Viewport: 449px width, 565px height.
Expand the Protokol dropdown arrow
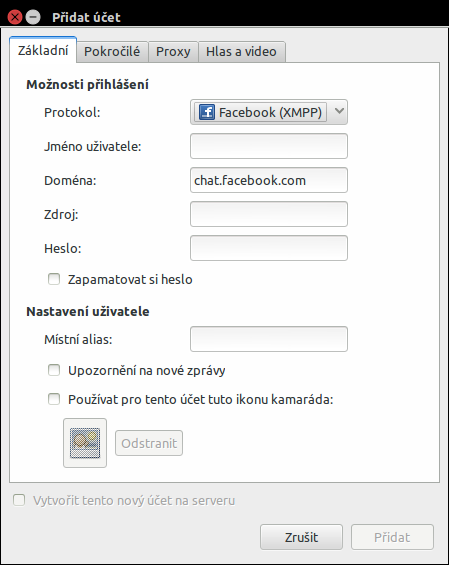(x=339, y=111)
